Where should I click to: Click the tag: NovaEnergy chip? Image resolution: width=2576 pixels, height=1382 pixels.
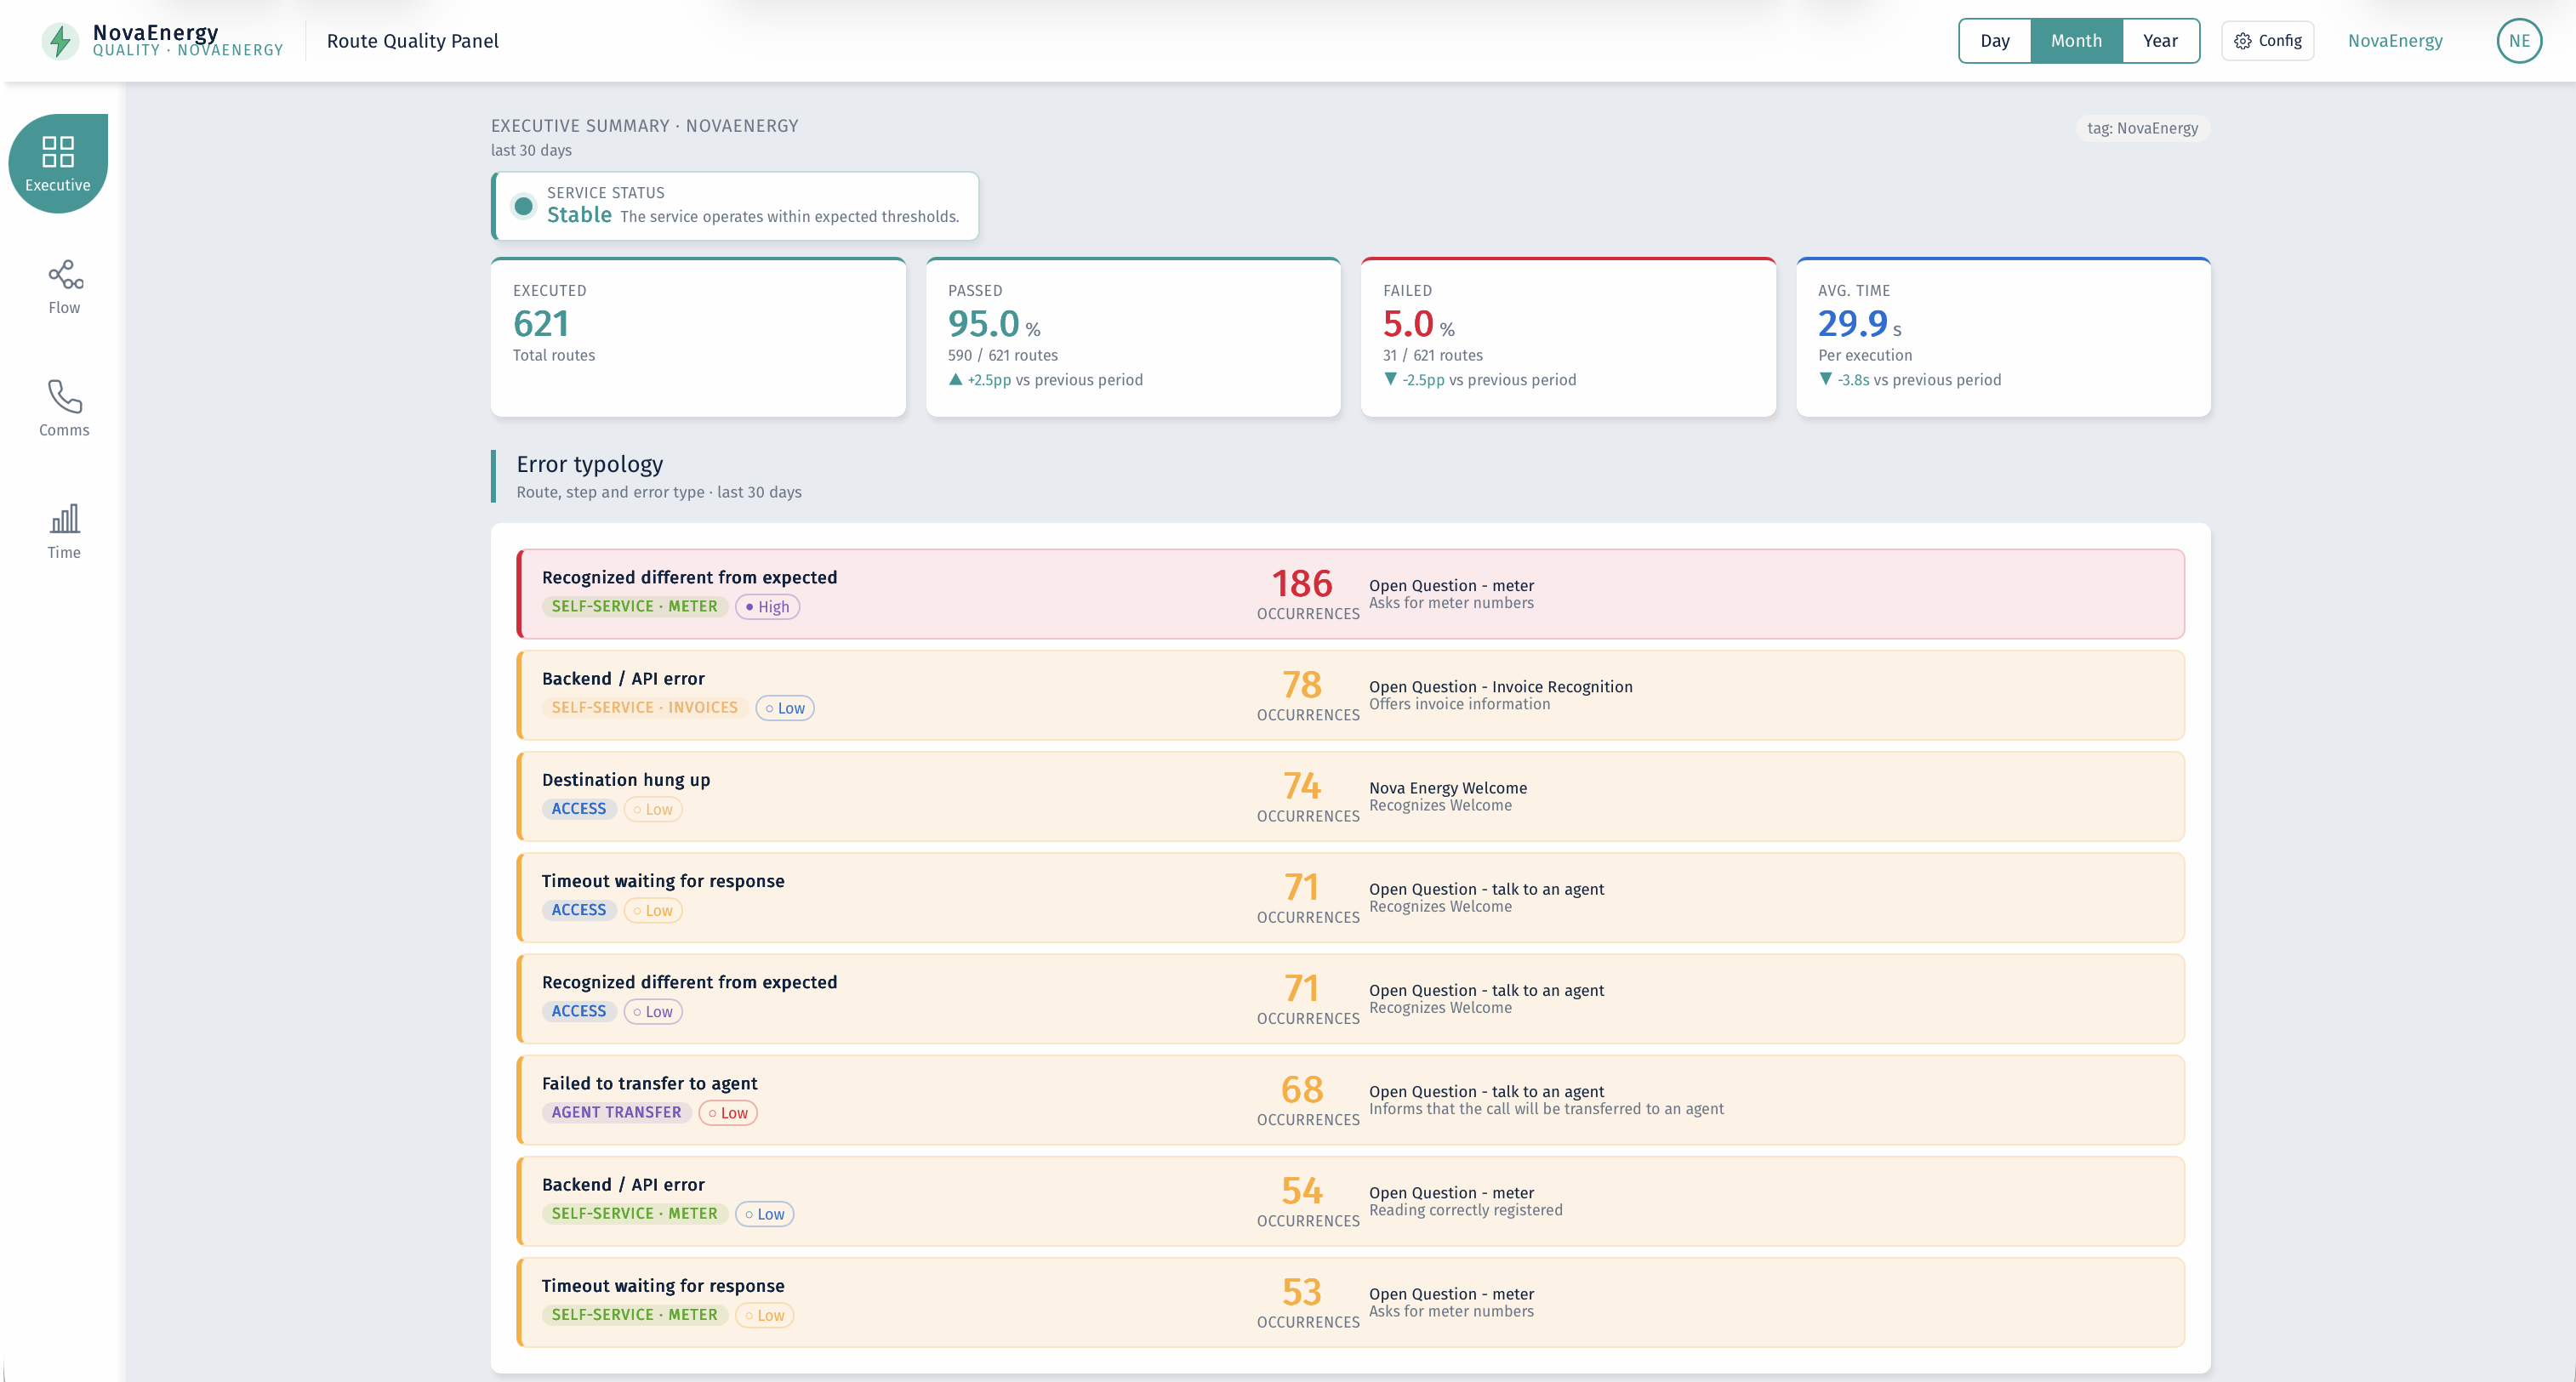2142,128
